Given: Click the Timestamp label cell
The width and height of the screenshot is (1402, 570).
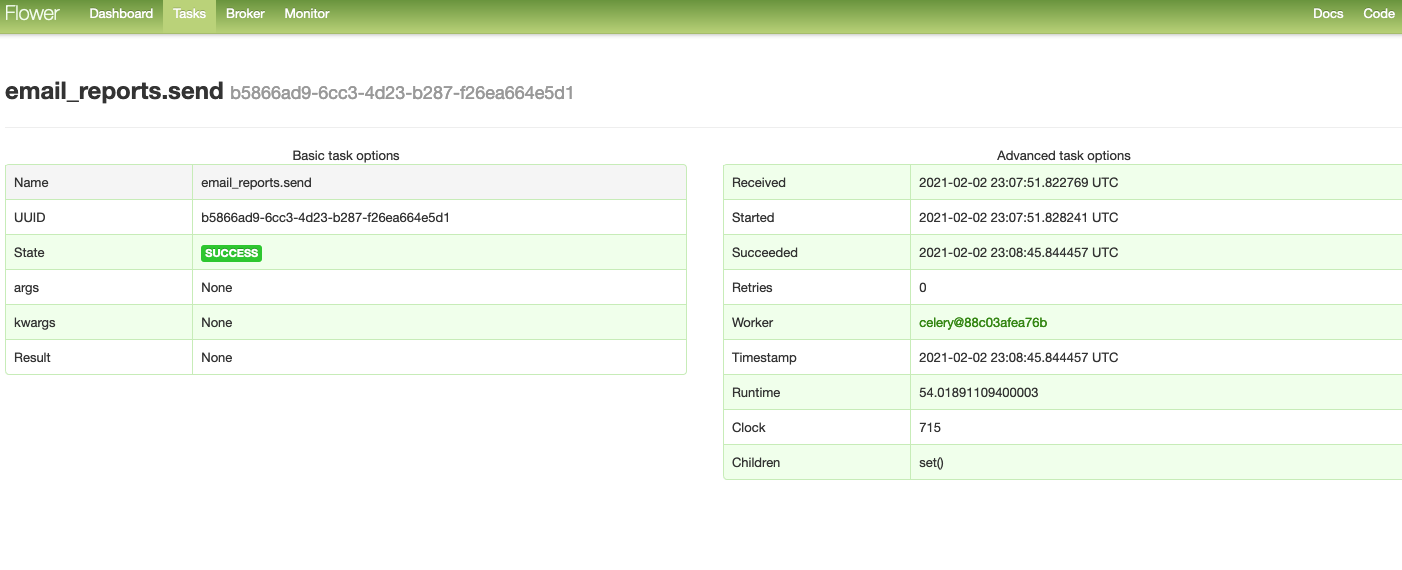Looking at the screenshot, I should tap(817, 358).
